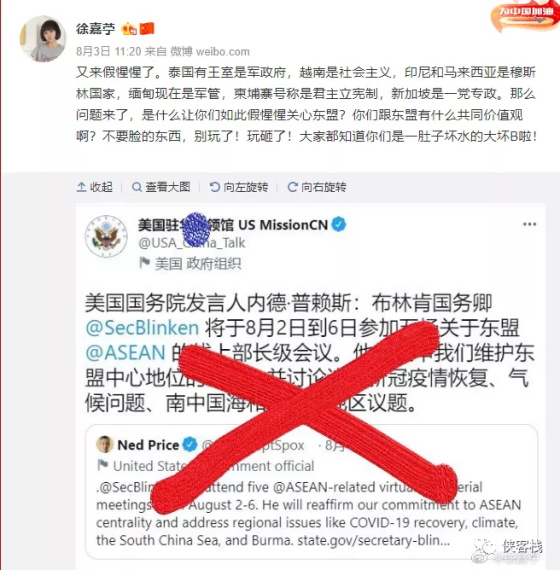560x570 pixels.
Task: Open the poster's profile avatar photo
Action: point(43,39)
